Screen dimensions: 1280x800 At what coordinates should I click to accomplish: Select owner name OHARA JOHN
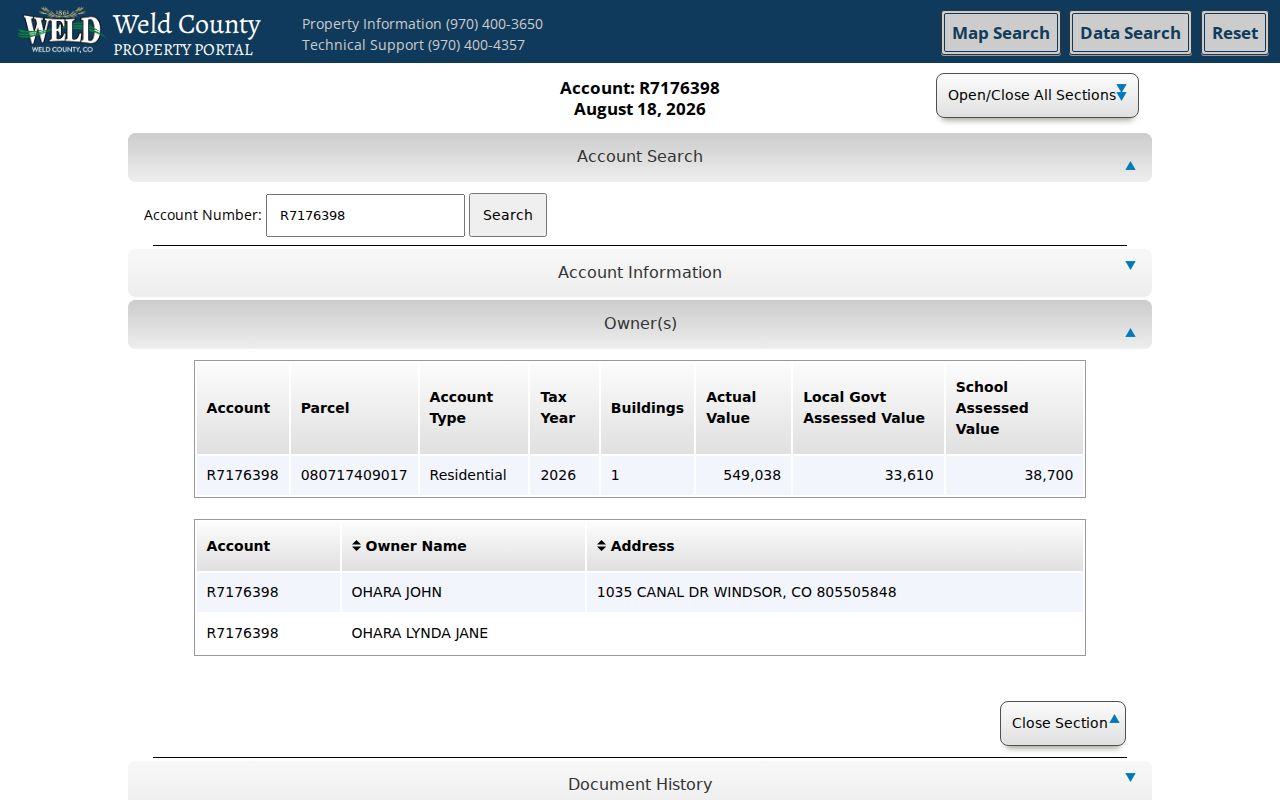tap(396, 592)
